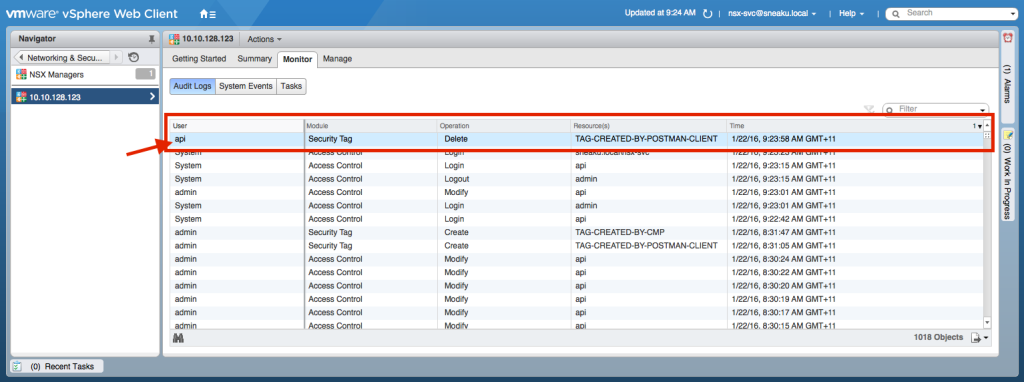Open the navigation history clock icon

pos(133,57)
